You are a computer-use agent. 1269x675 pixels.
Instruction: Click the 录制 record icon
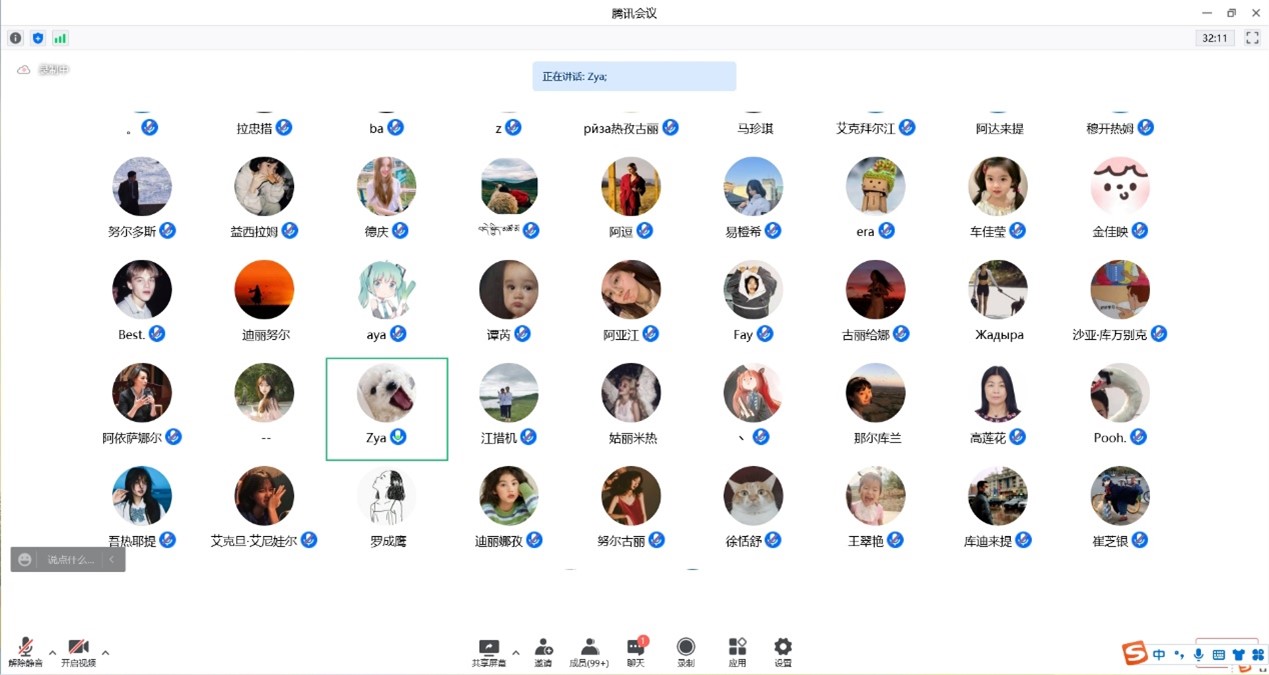(x=685, y=652)
